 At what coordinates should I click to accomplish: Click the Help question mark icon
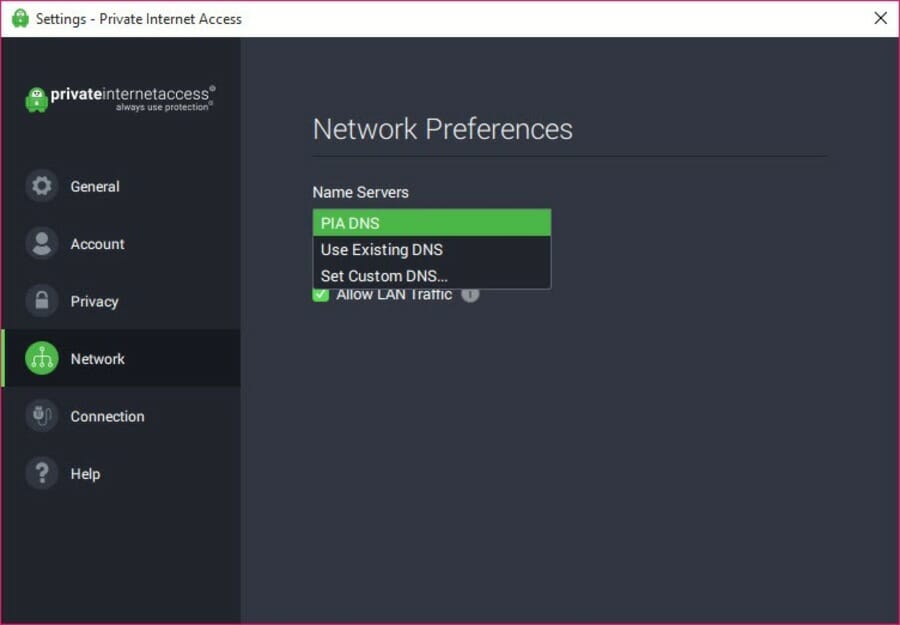coord(41,473)
